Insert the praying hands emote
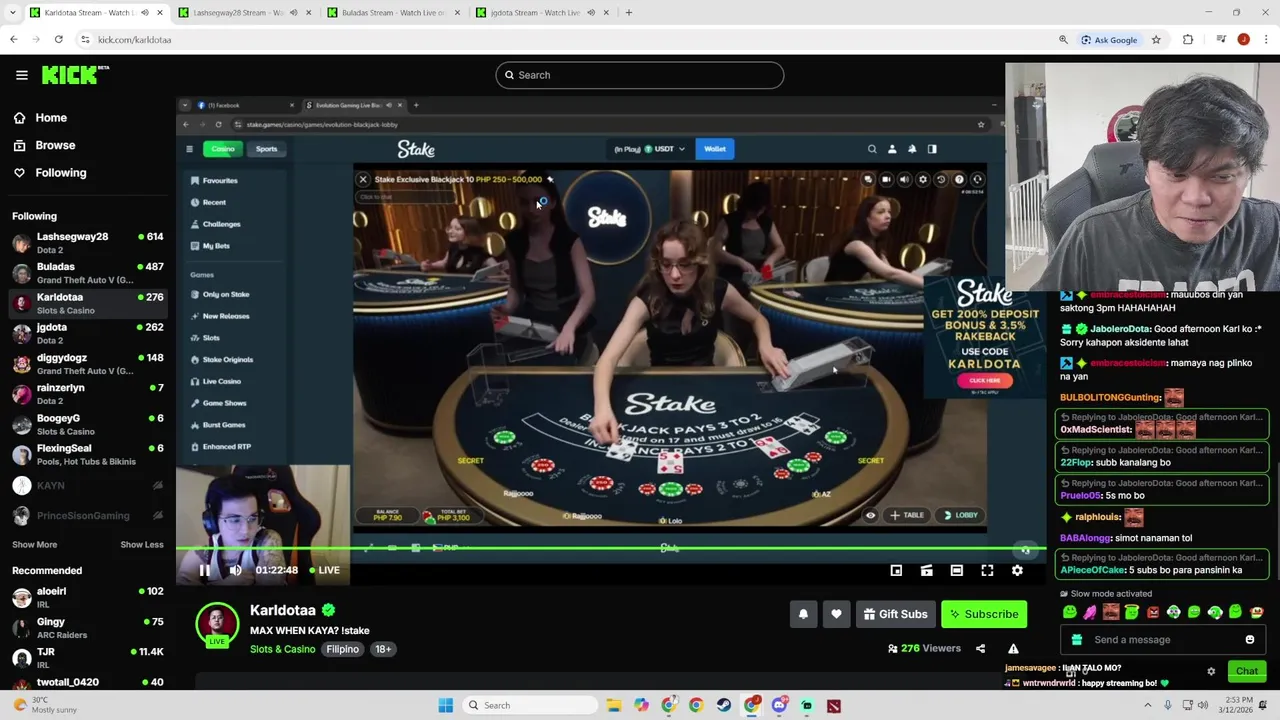The image size is (1280, 720). (x=1090, y=612)
